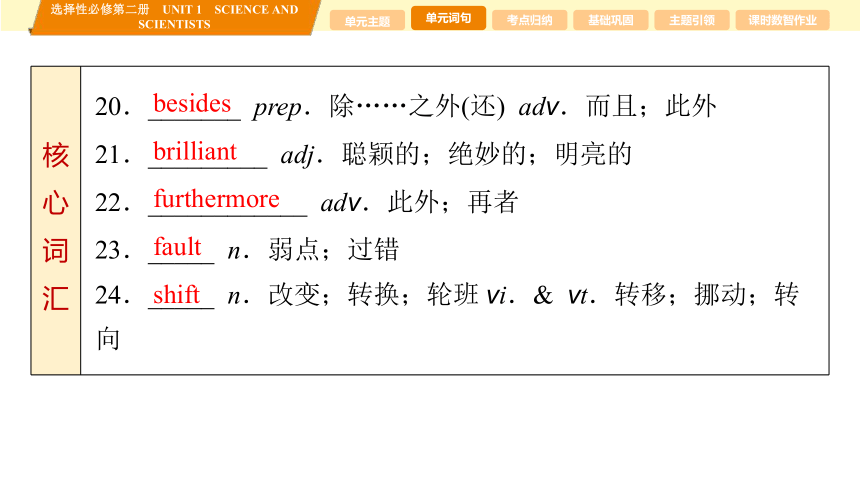This screenshot has height=484, width=860.
Task: Open the 课时数智作业 tab
Action: pos(782,21)
